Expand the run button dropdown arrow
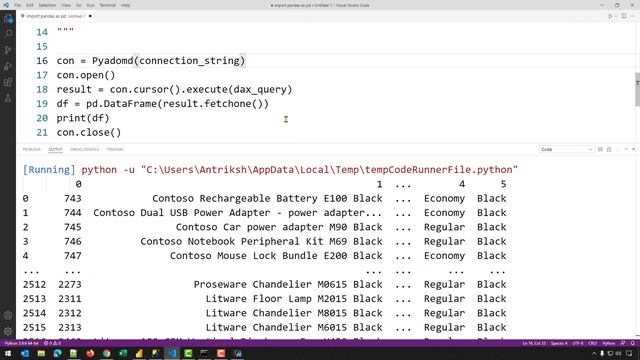Screen dimensions: 640x360 click(x=616, y=16)
